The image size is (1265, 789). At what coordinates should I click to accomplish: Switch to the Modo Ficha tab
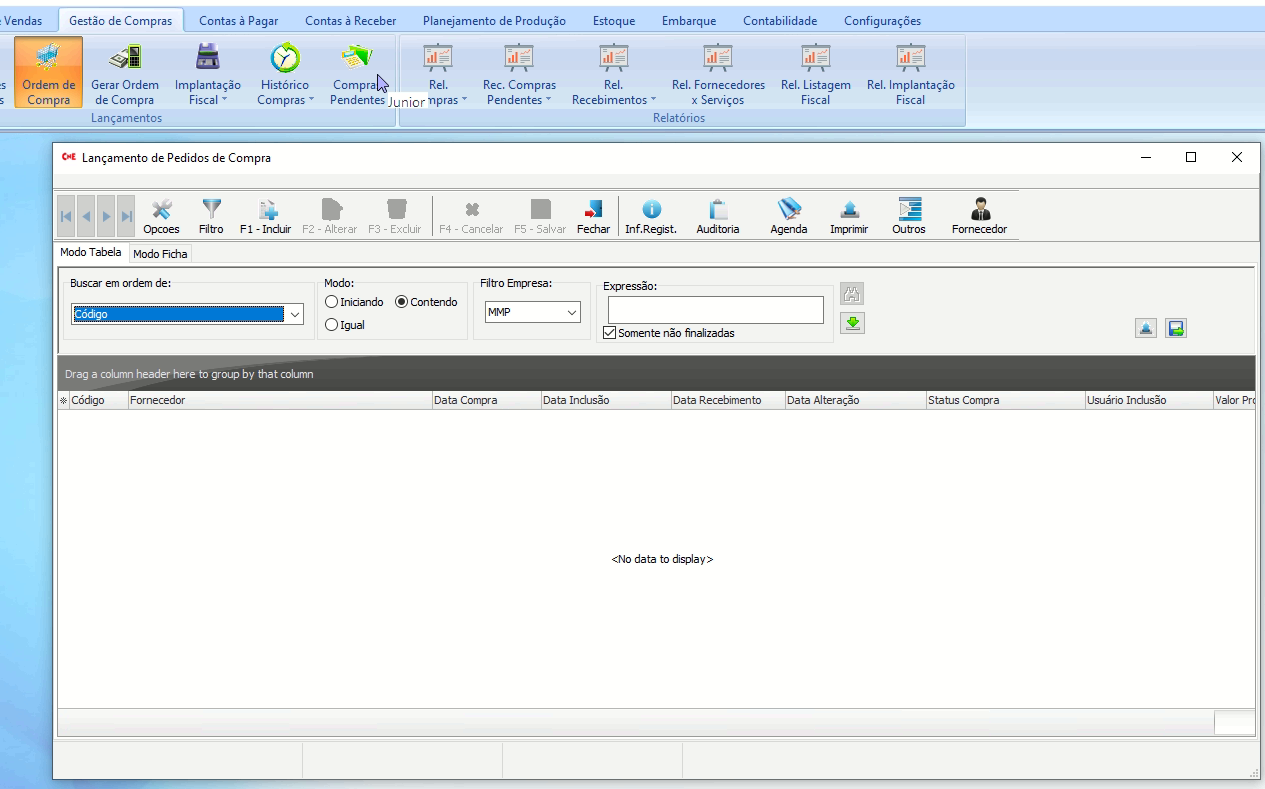click(x=160, y=254)
